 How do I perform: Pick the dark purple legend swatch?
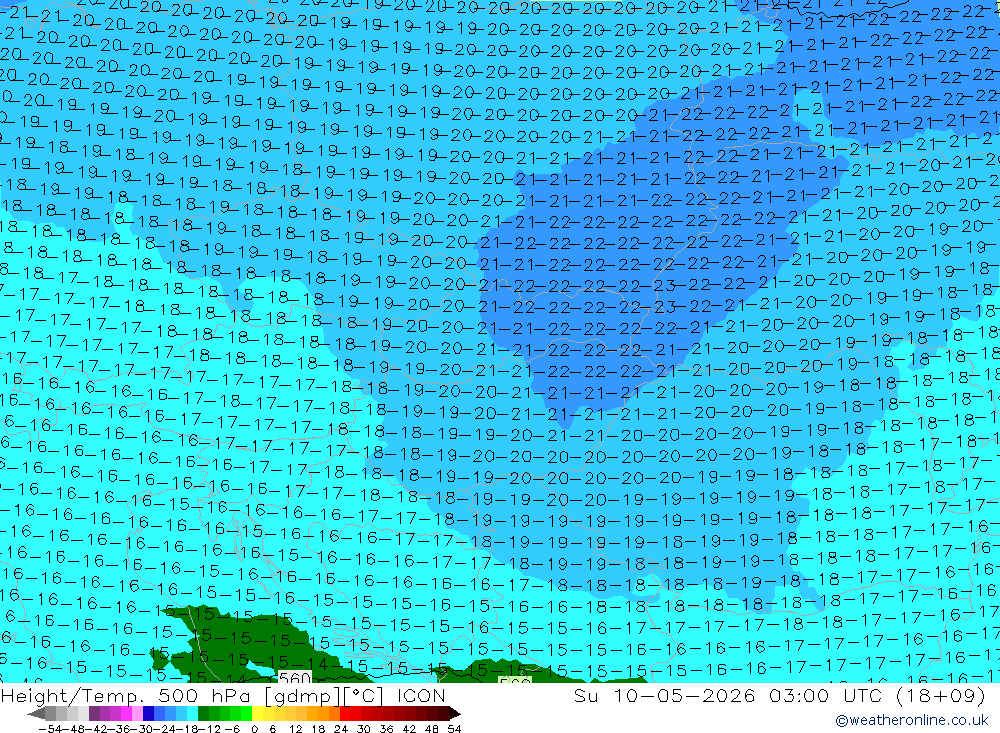pos(94,713)
